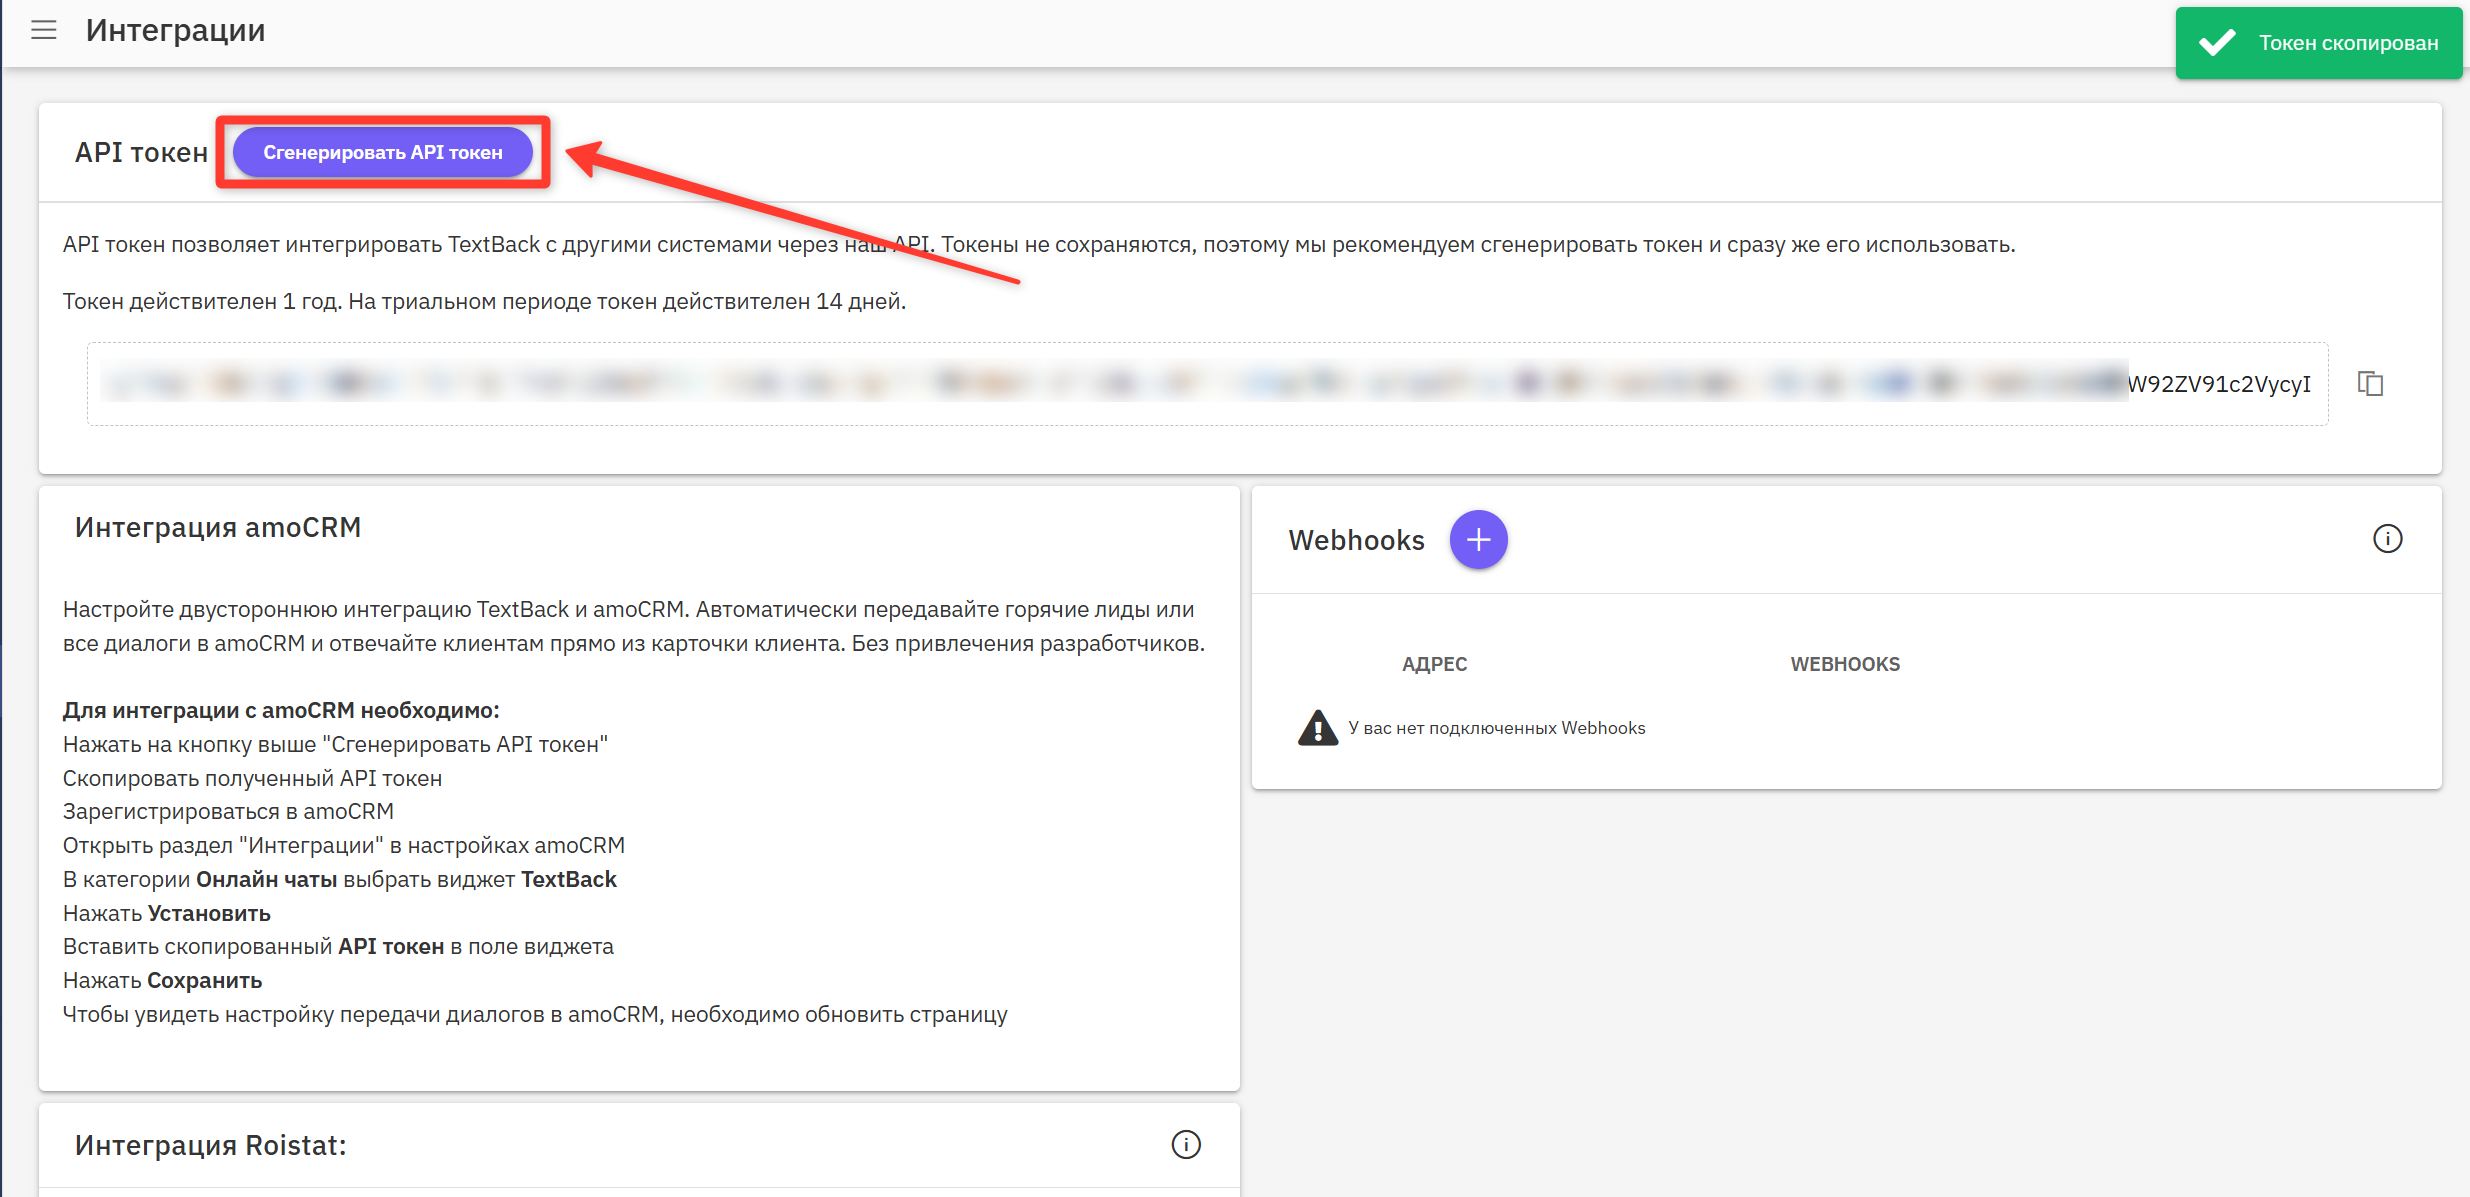The image size is (2470, 1197).
Task: Click the bold "Онлайн чаты" text
Action: [x=266, y=879]
